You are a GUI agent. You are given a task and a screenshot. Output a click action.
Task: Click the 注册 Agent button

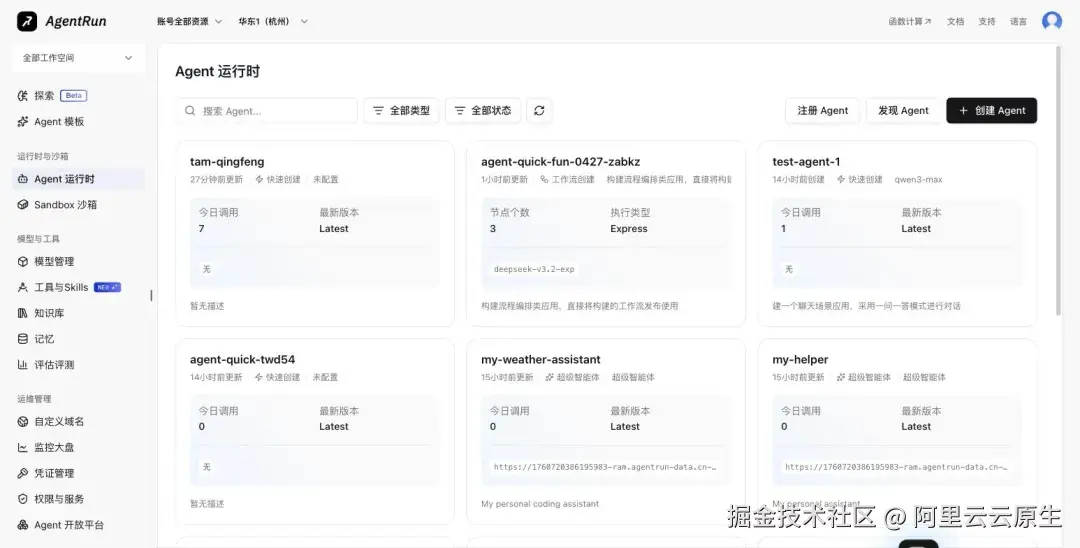coord(822,110)
